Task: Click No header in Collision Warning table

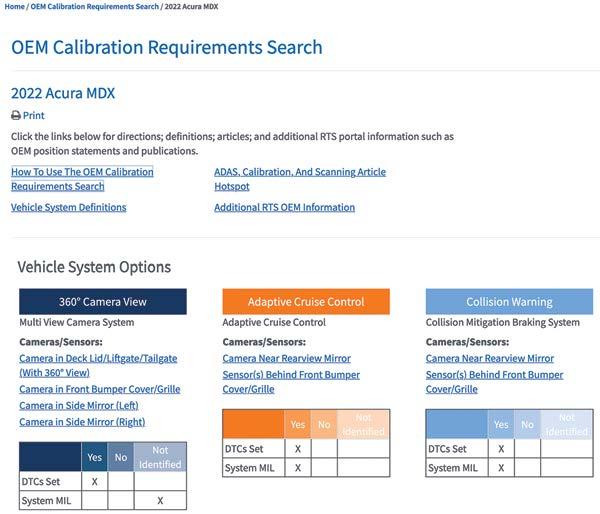Action: click(x=527, y=424)
